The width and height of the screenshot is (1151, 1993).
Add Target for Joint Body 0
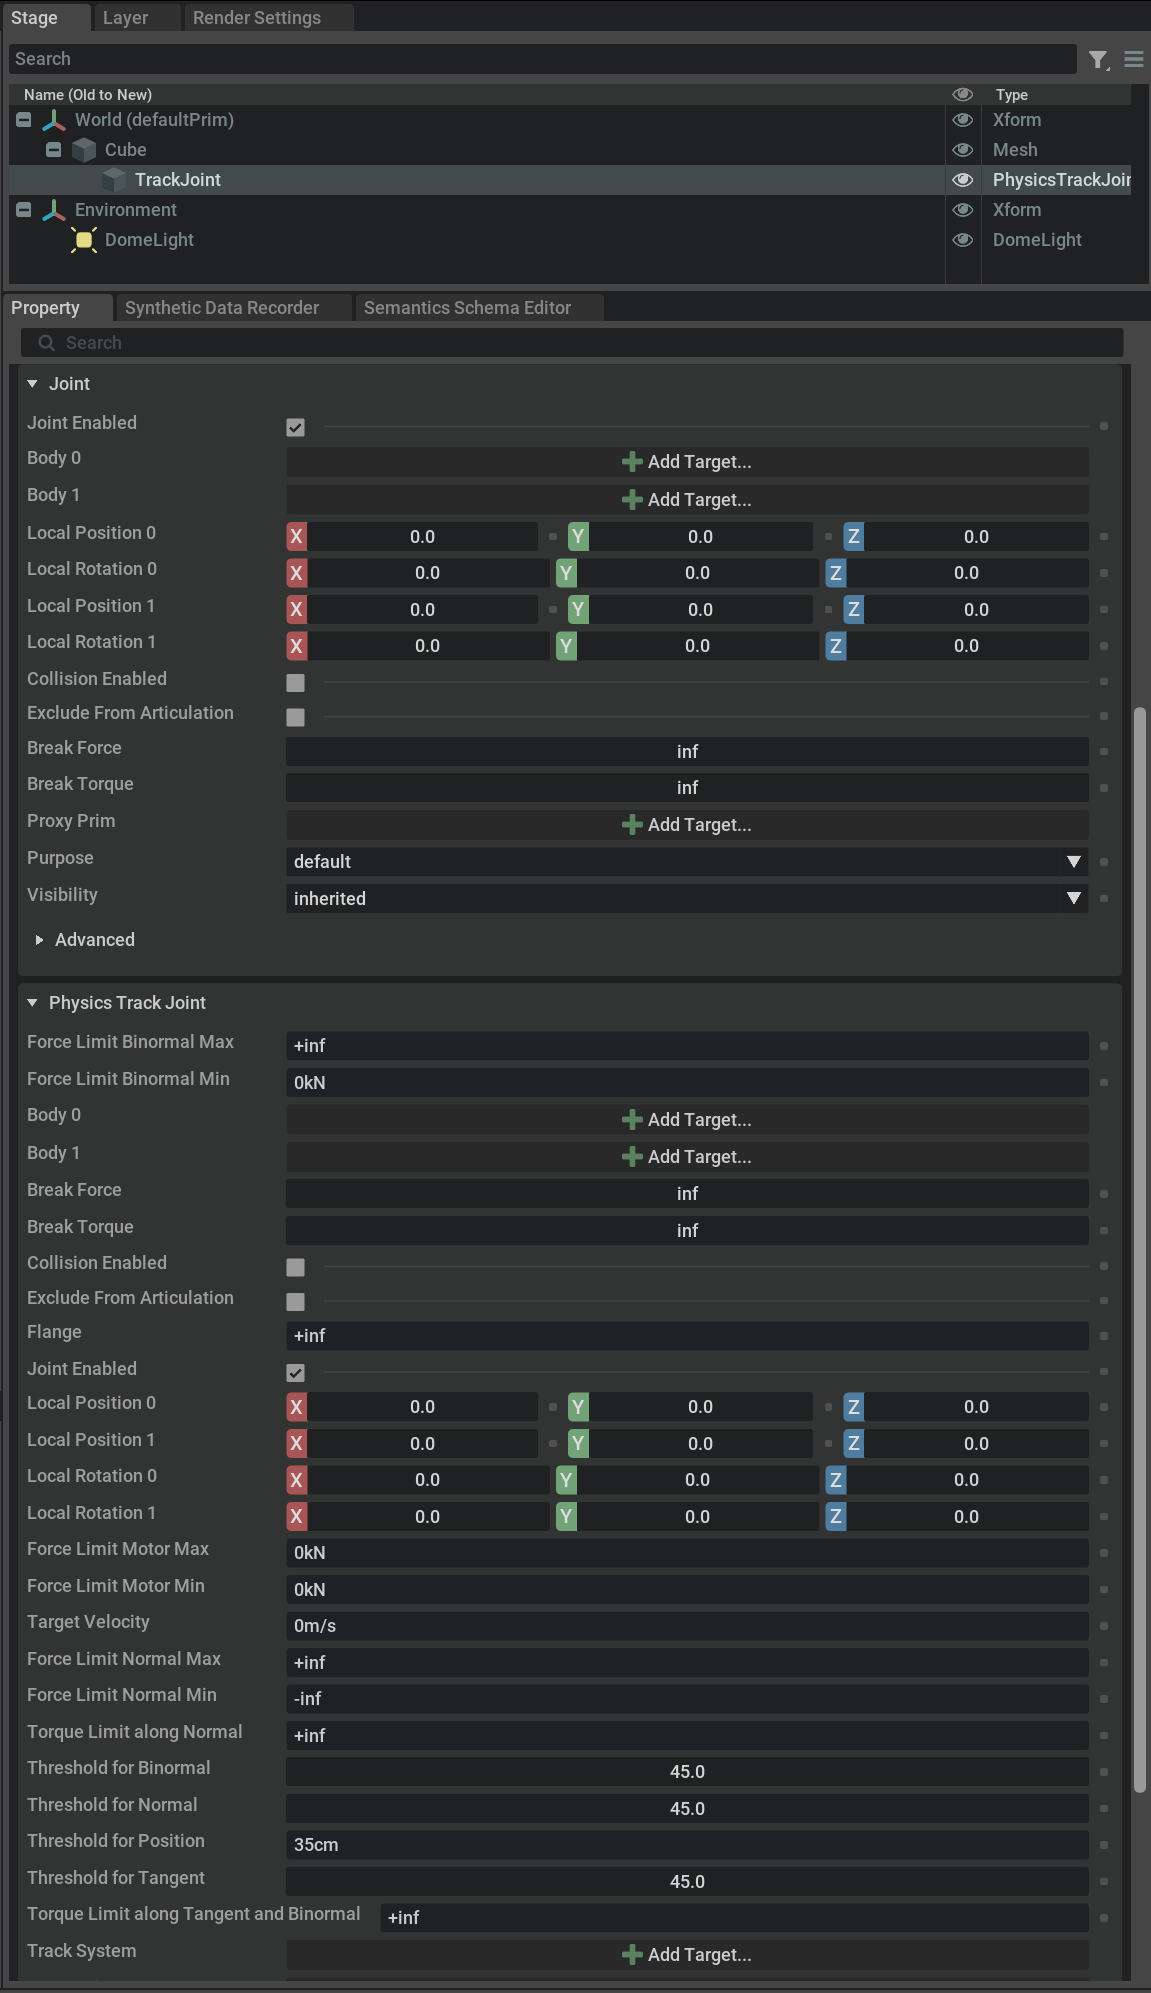(687, 462)
